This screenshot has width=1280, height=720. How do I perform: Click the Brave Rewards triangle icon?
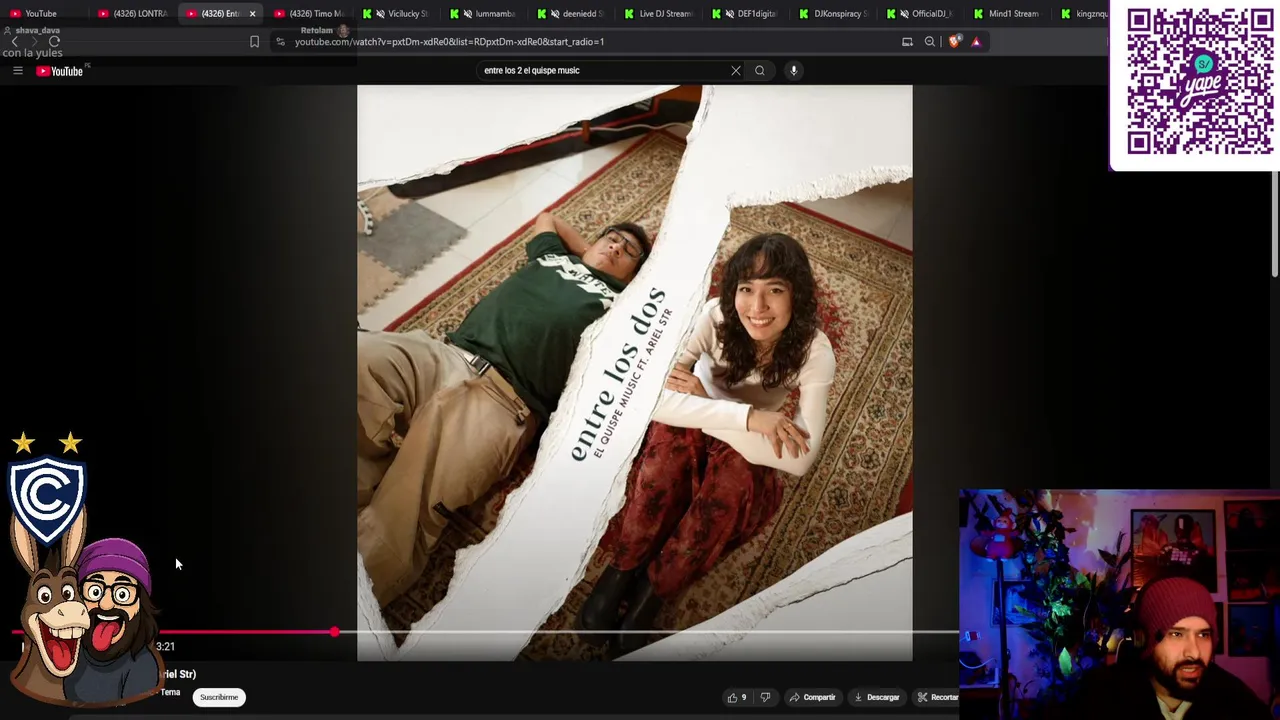976,42
